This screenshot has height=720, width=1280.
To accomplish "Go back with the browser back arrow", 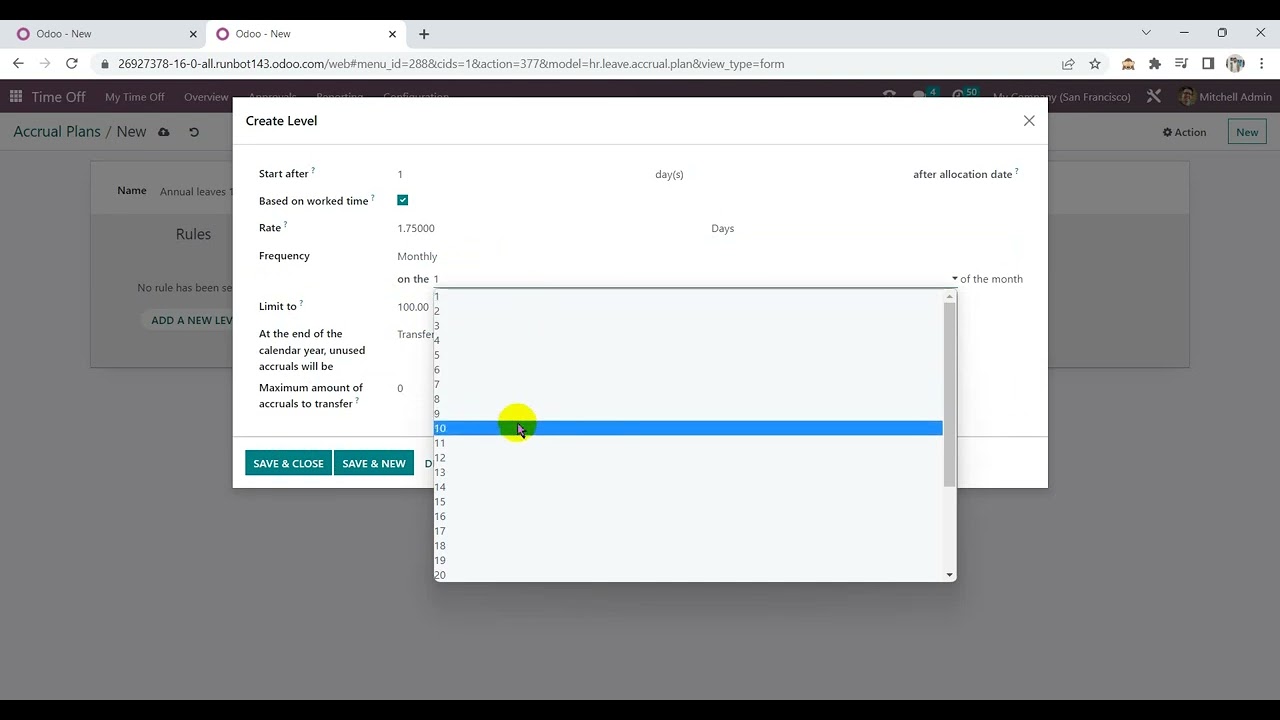I will (x=18, y=63).
